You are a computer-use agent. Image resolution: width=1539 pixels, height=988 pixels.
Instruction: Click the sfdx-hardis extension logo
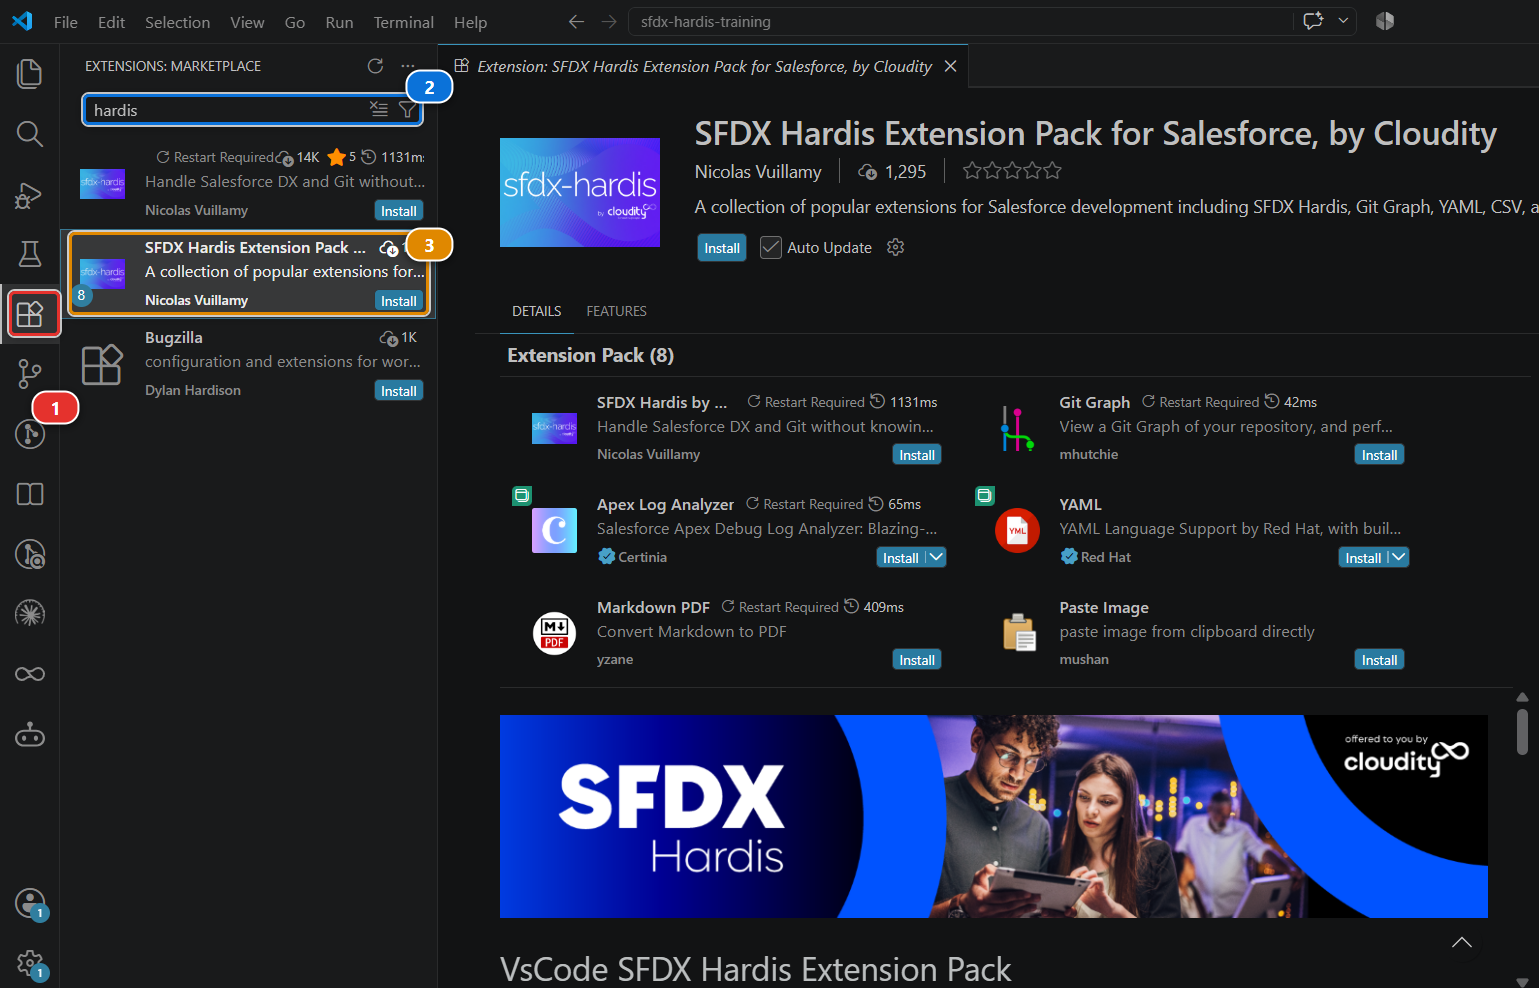pos(580,192)
